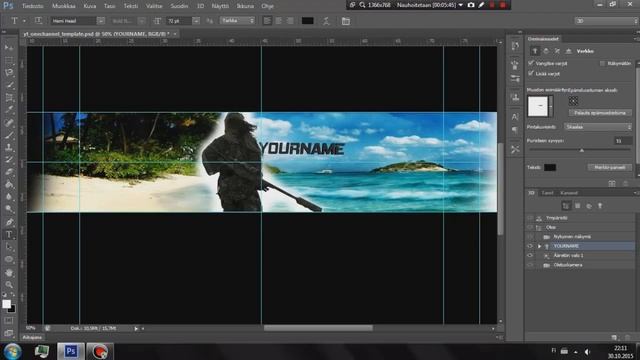The width and height of the screenshot is (640, 360).
Task: Click the scissors-style icon in the collapsed dock
Action: [515, 149]
